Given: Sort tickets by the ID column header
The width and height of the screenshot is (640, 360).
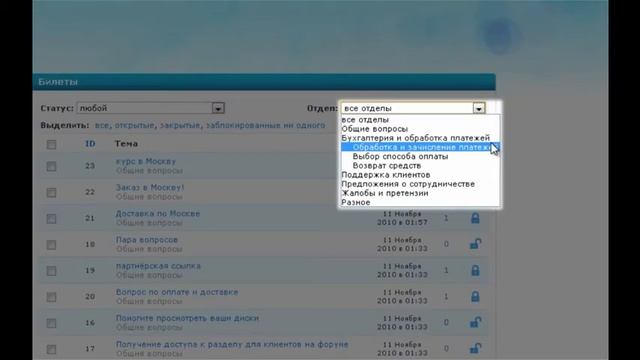Looking at the screenshot, I should [x=90, y=144].
